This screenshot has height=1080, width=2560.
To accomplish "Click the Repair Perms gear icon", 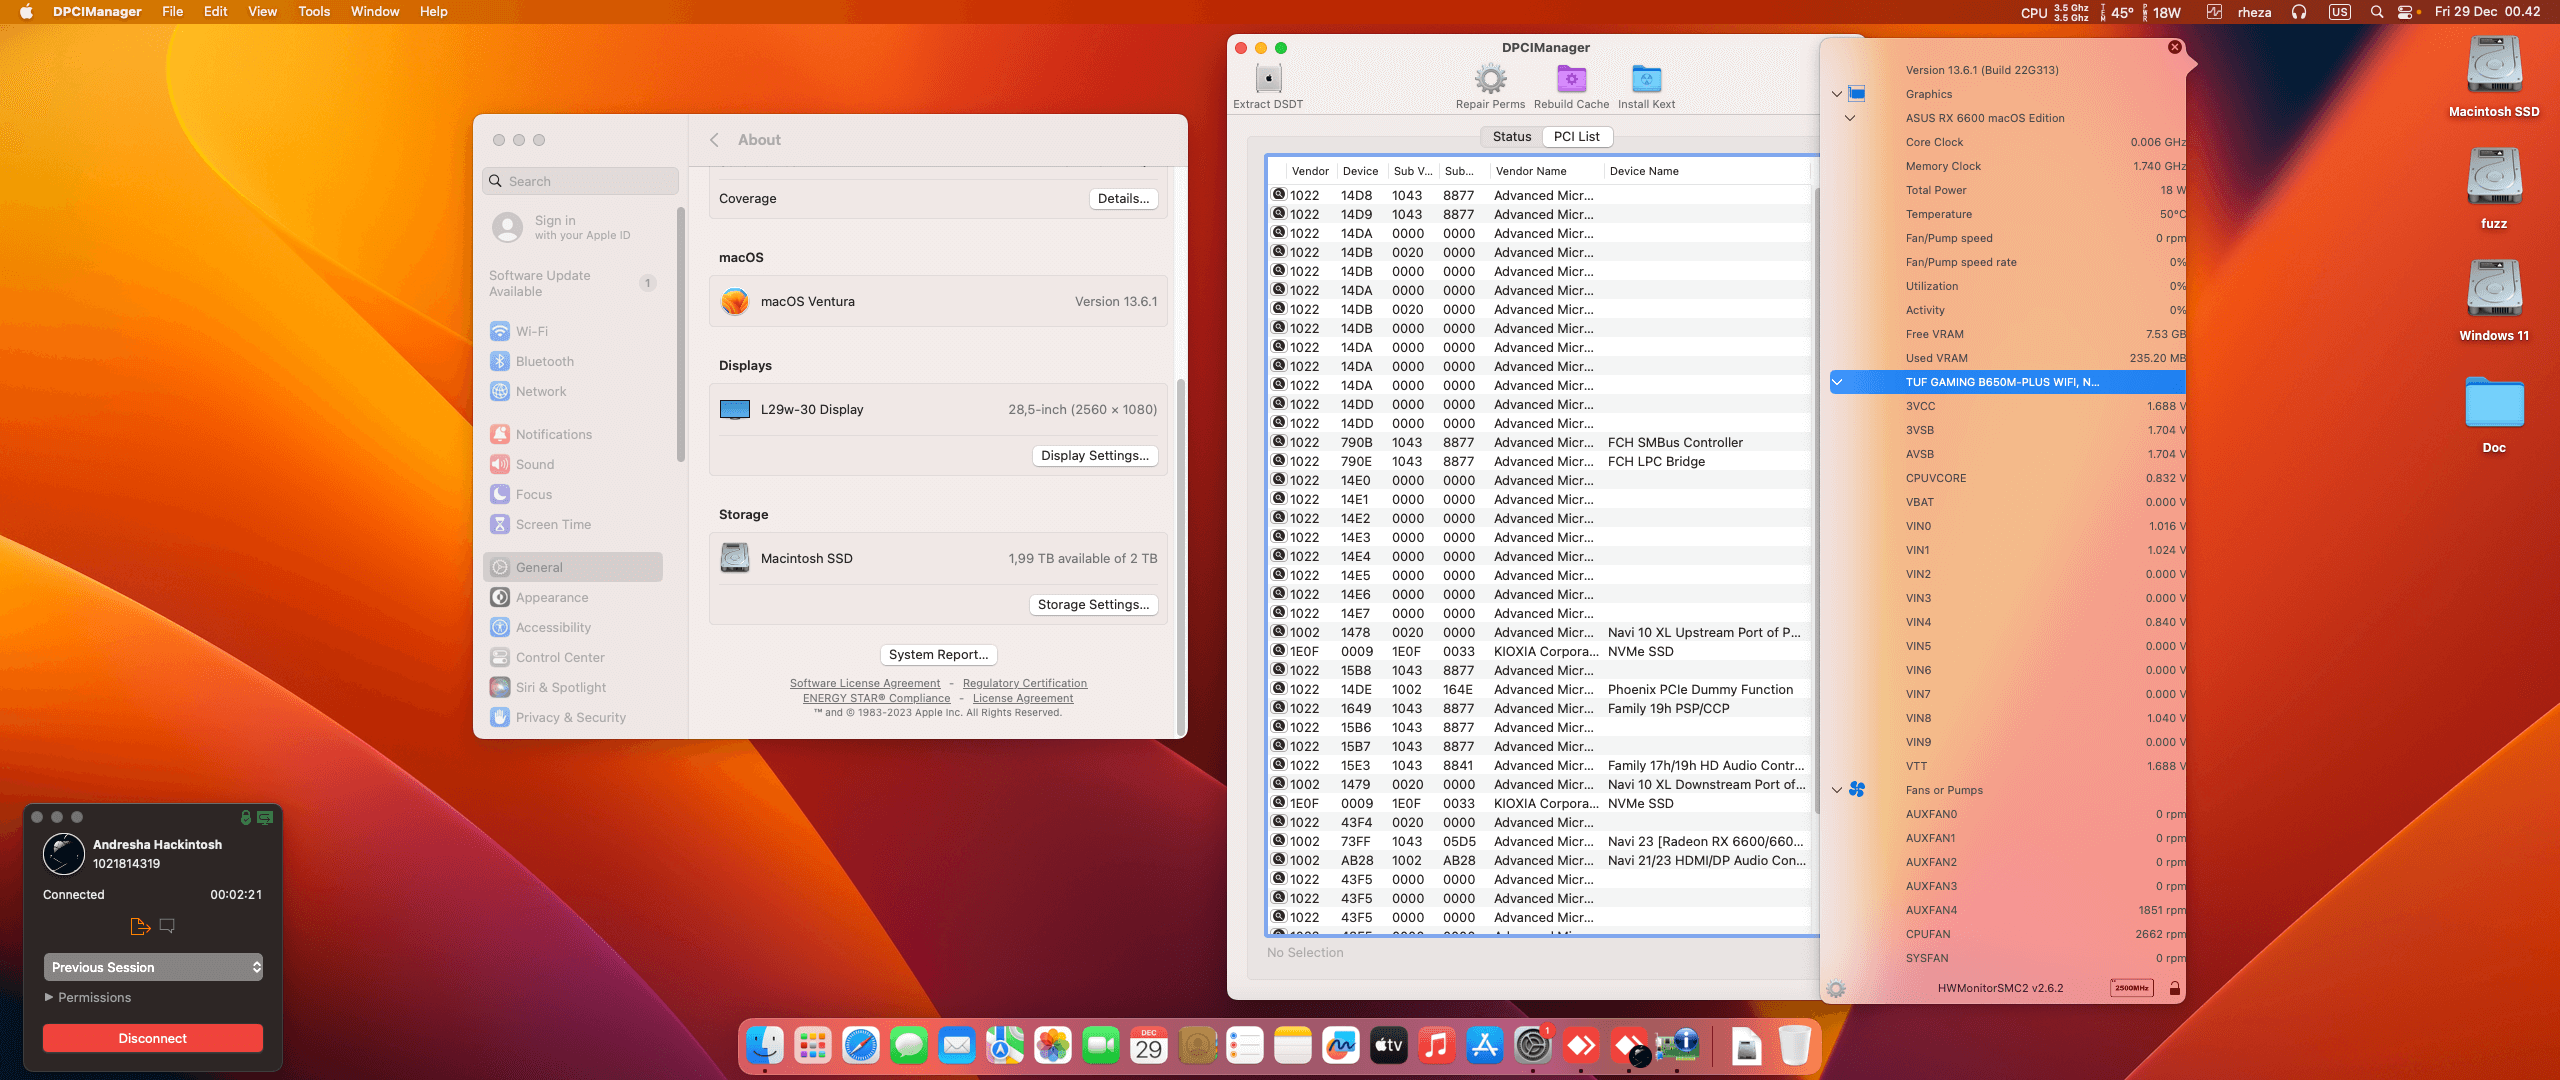I will (1490, 79).
